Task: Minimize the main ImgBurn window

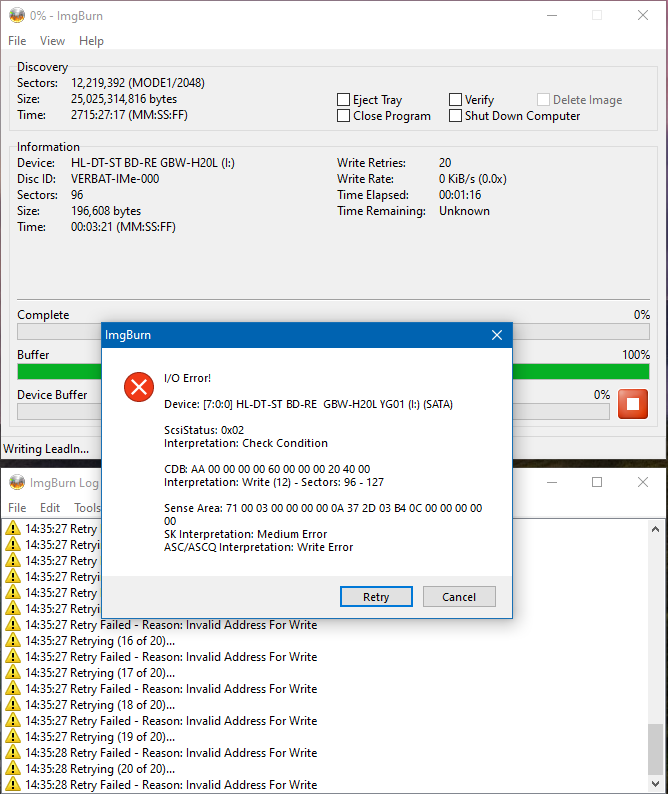Action: pyautogui.click(x=552, y=16)
